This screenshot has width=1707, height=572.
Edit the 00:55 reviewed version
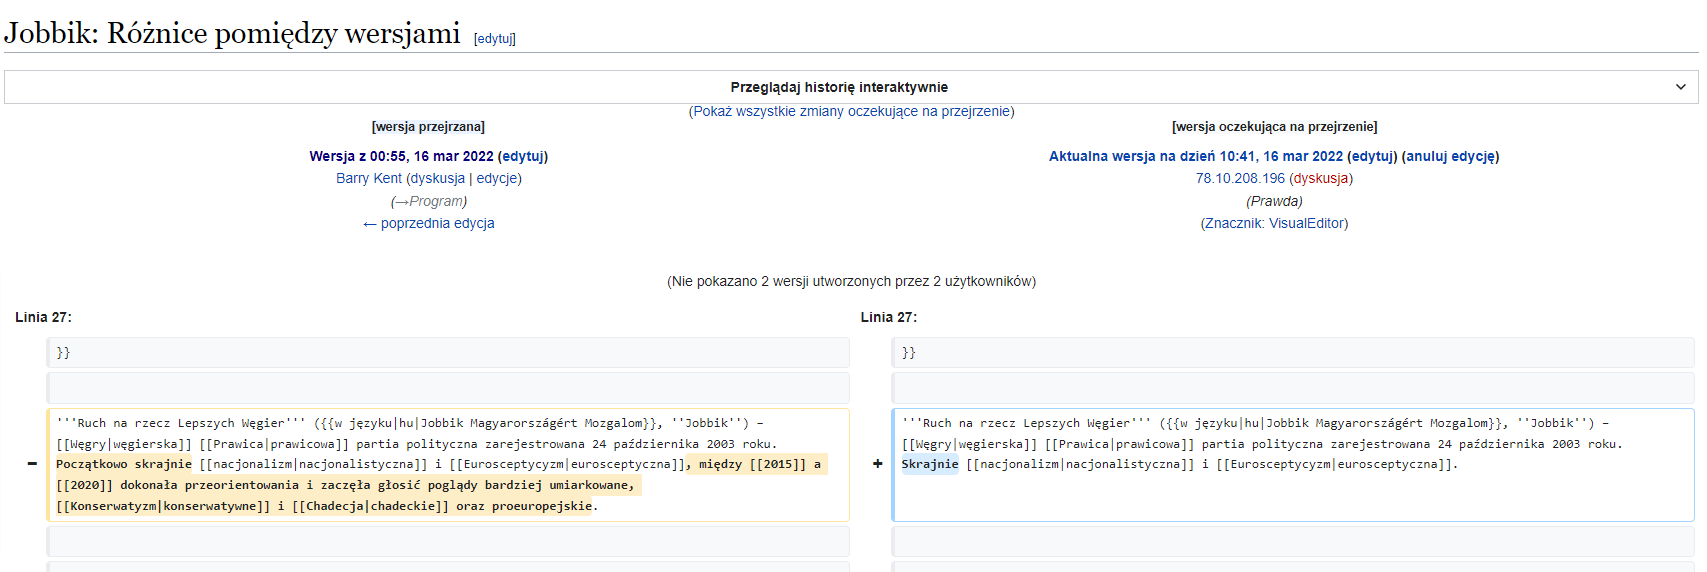pos(523,156)
